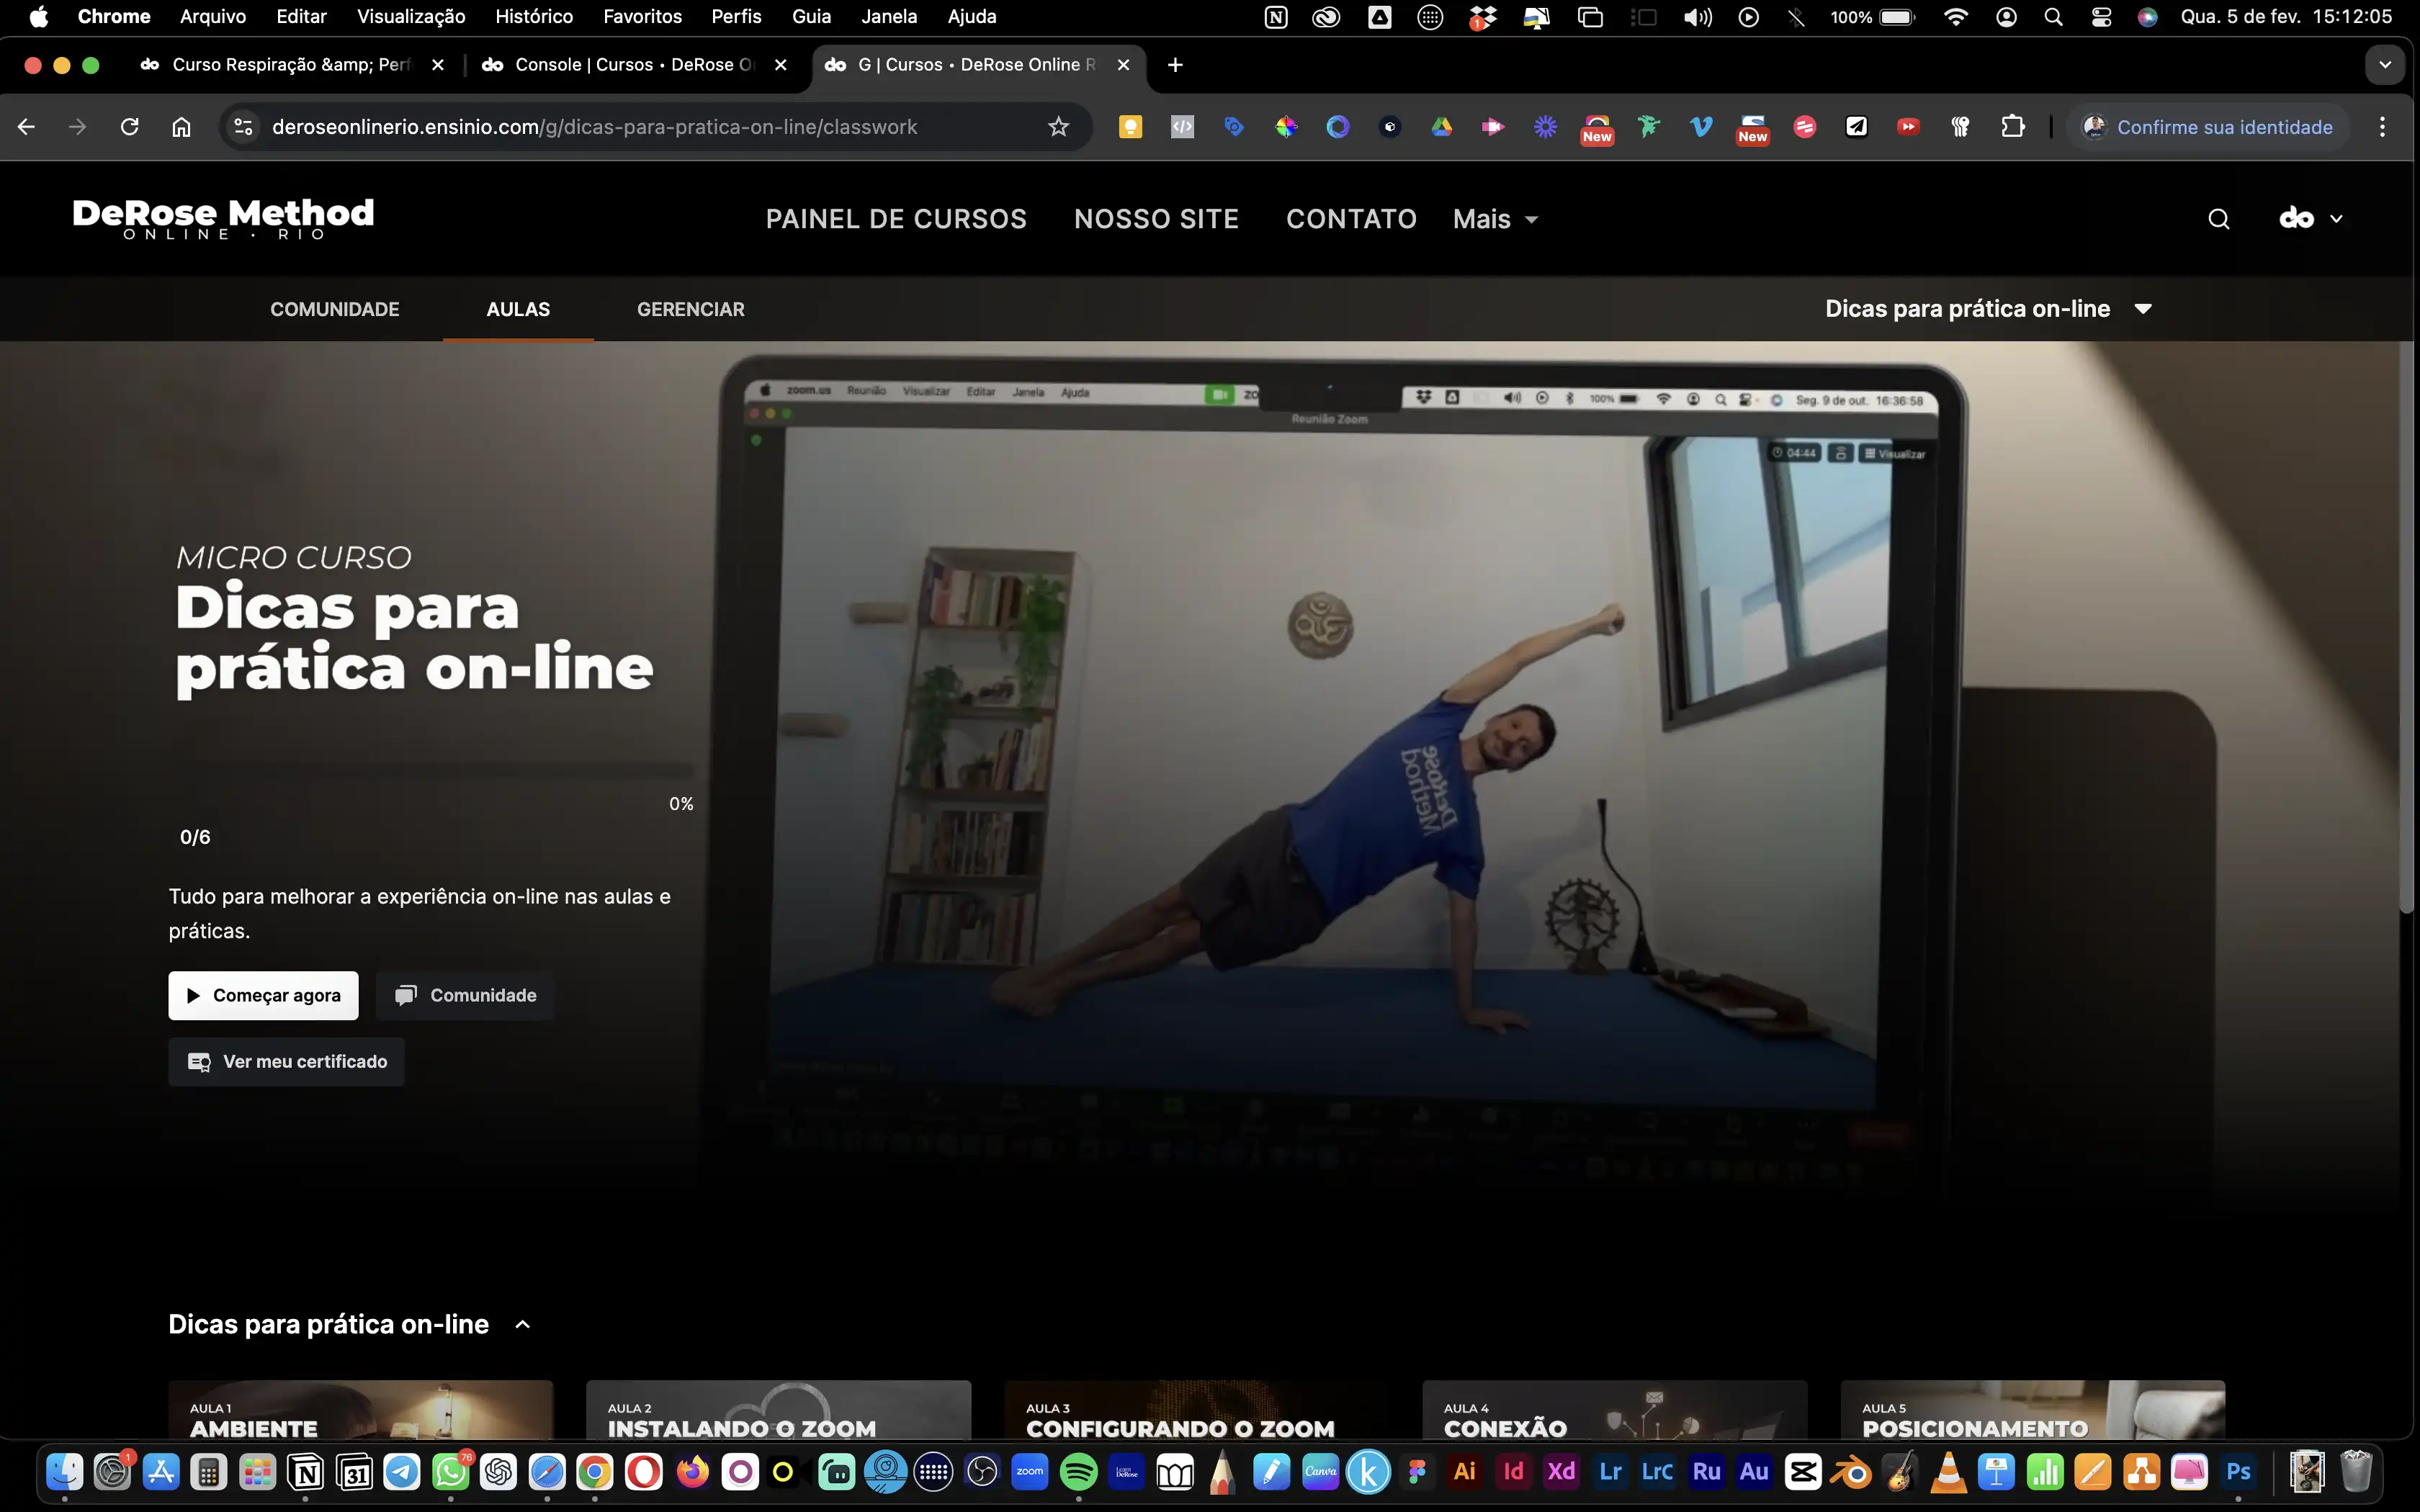Collapse the Dicas para prática on-line section

522,1325
